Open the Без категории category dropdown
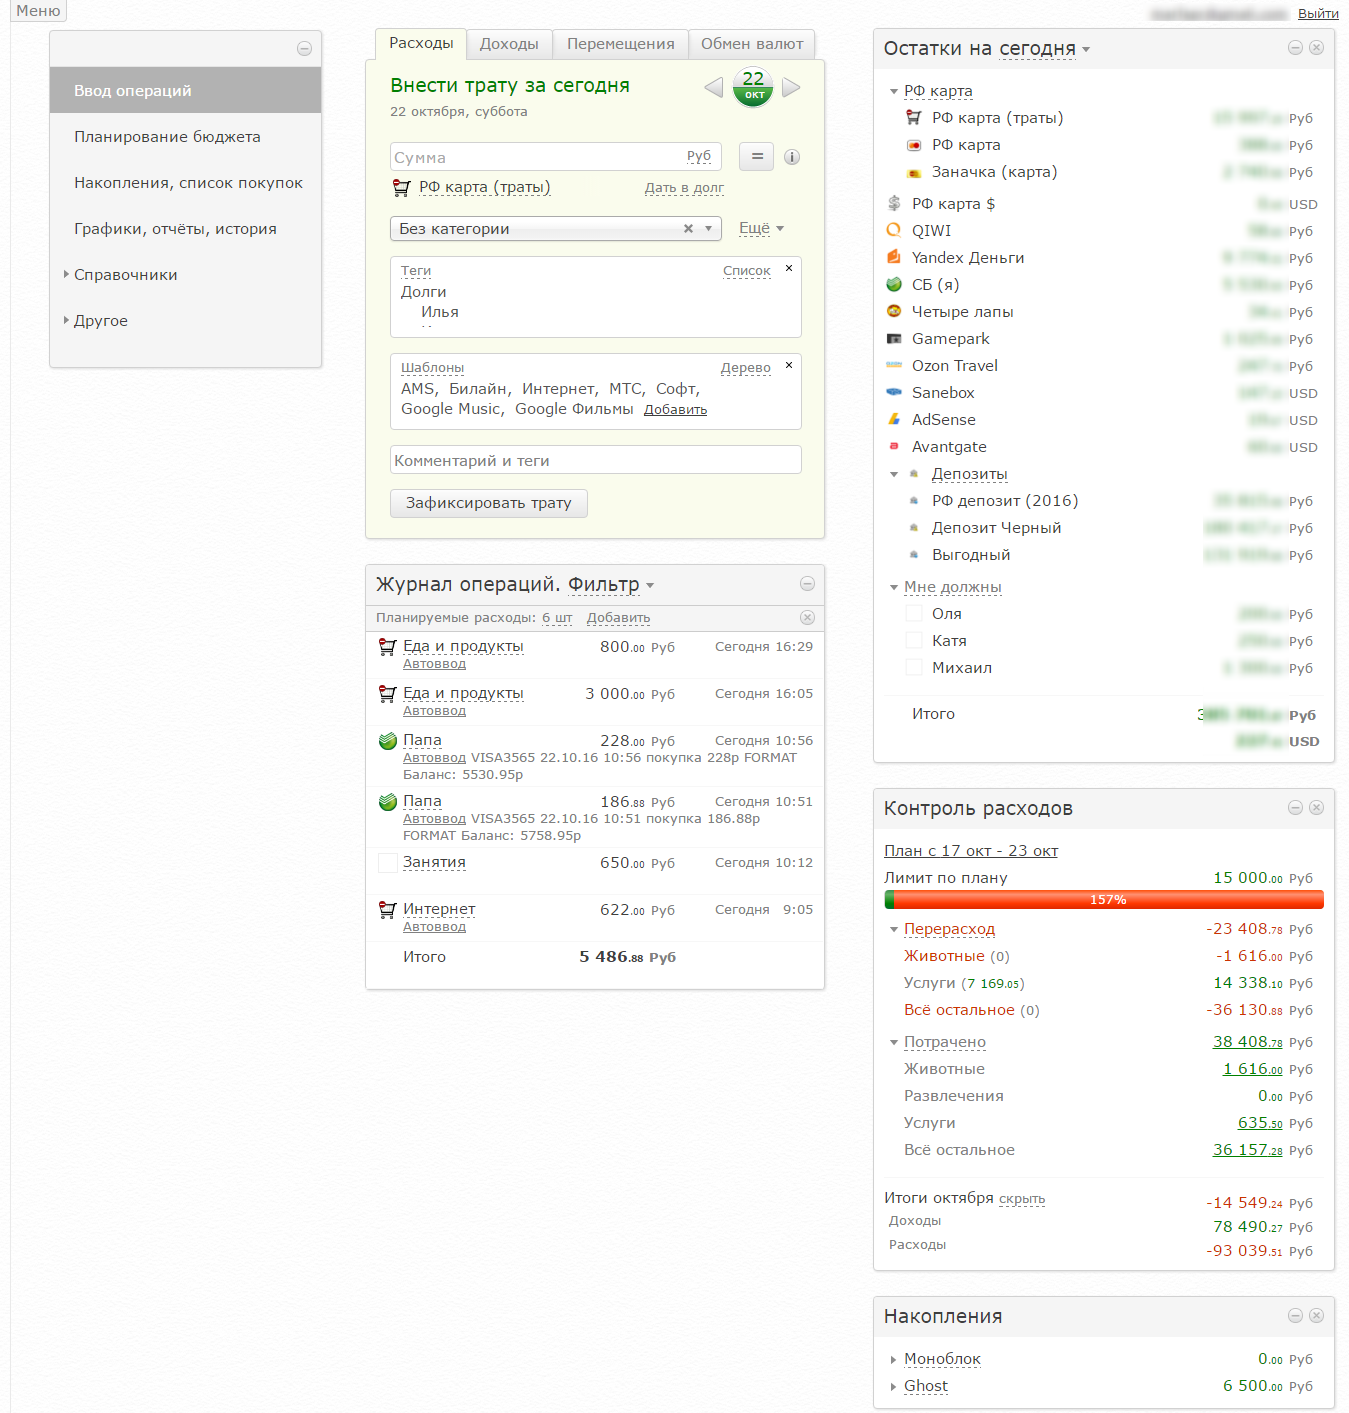The width and height of the screenshot is (1349, 1413). point(708,229)
